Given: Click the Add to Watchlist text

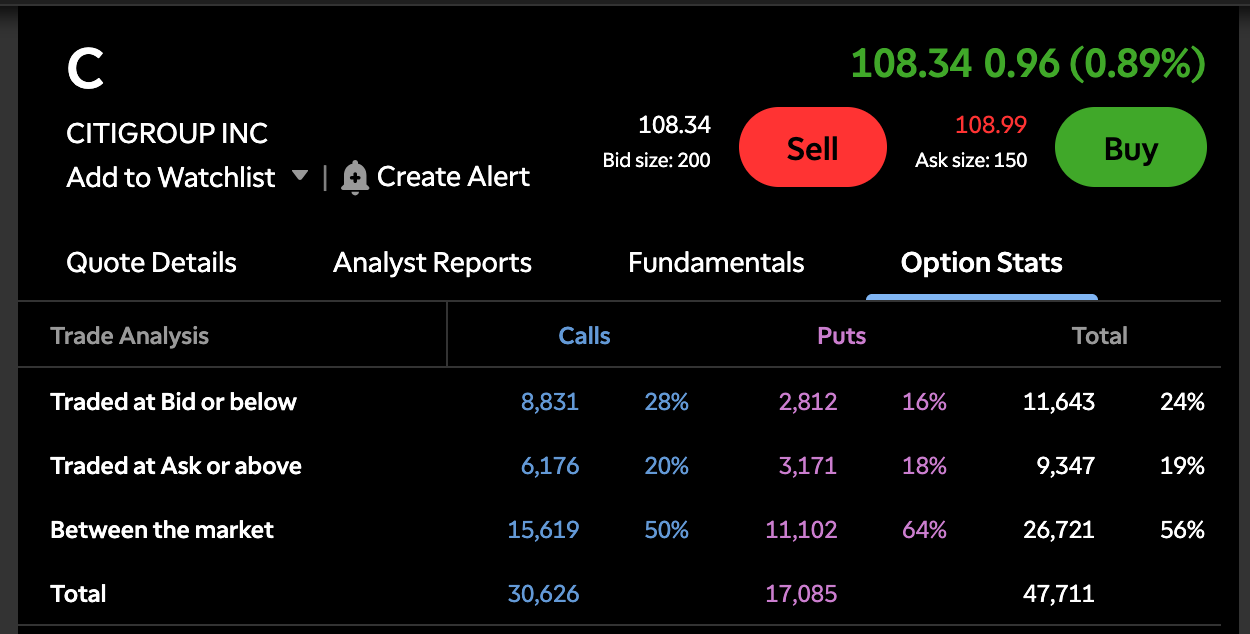Looking at the screenshot, I should coord(170,177).
